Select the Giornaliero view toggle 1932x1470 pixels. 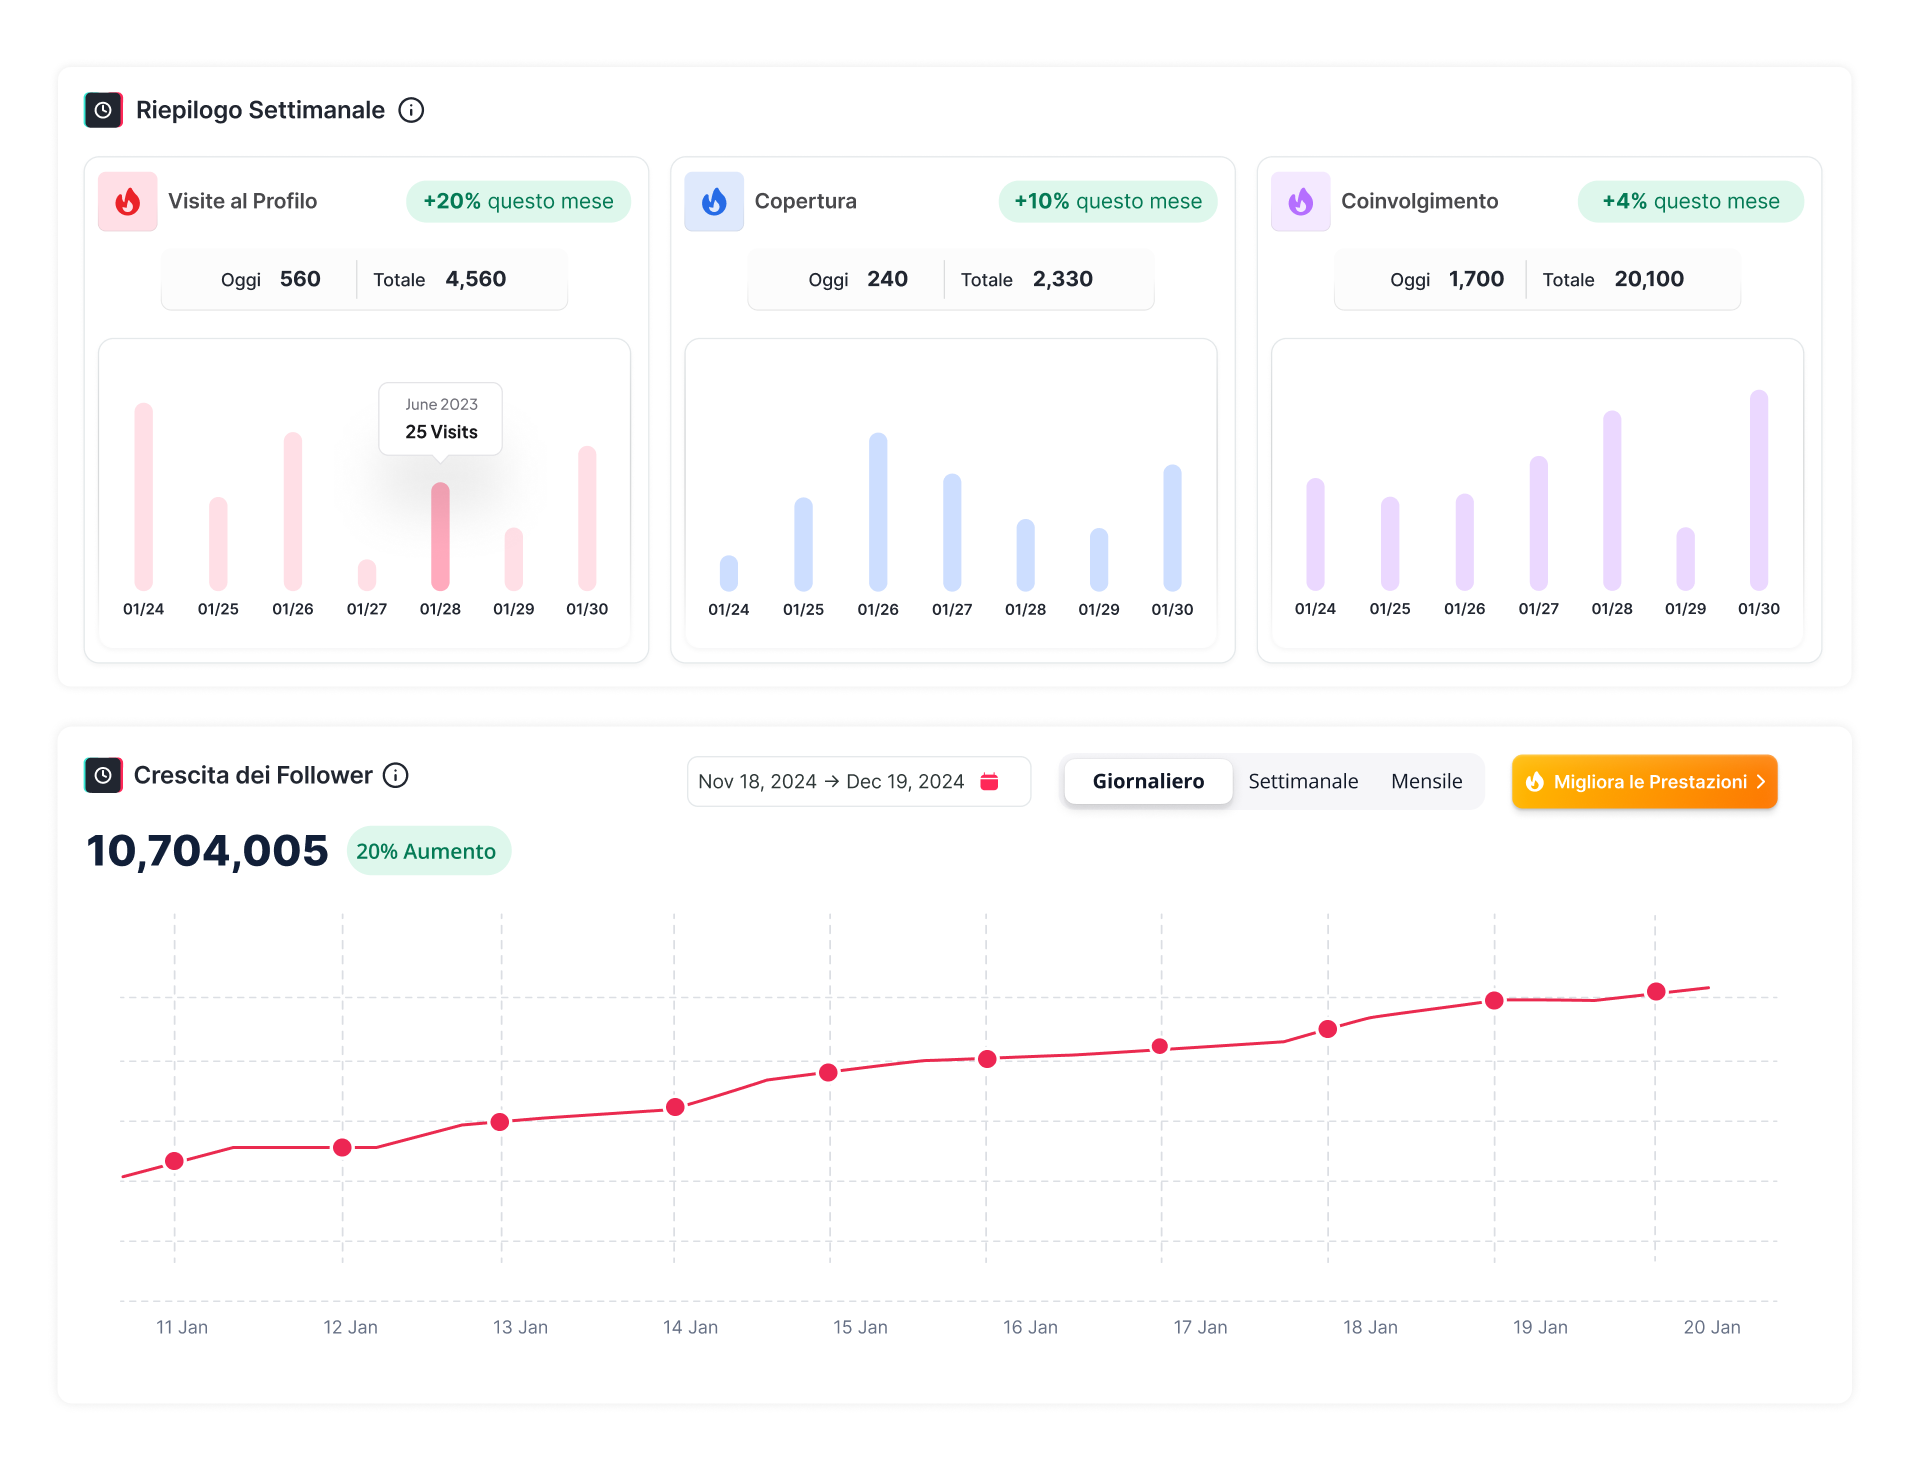pos(1147,781)
